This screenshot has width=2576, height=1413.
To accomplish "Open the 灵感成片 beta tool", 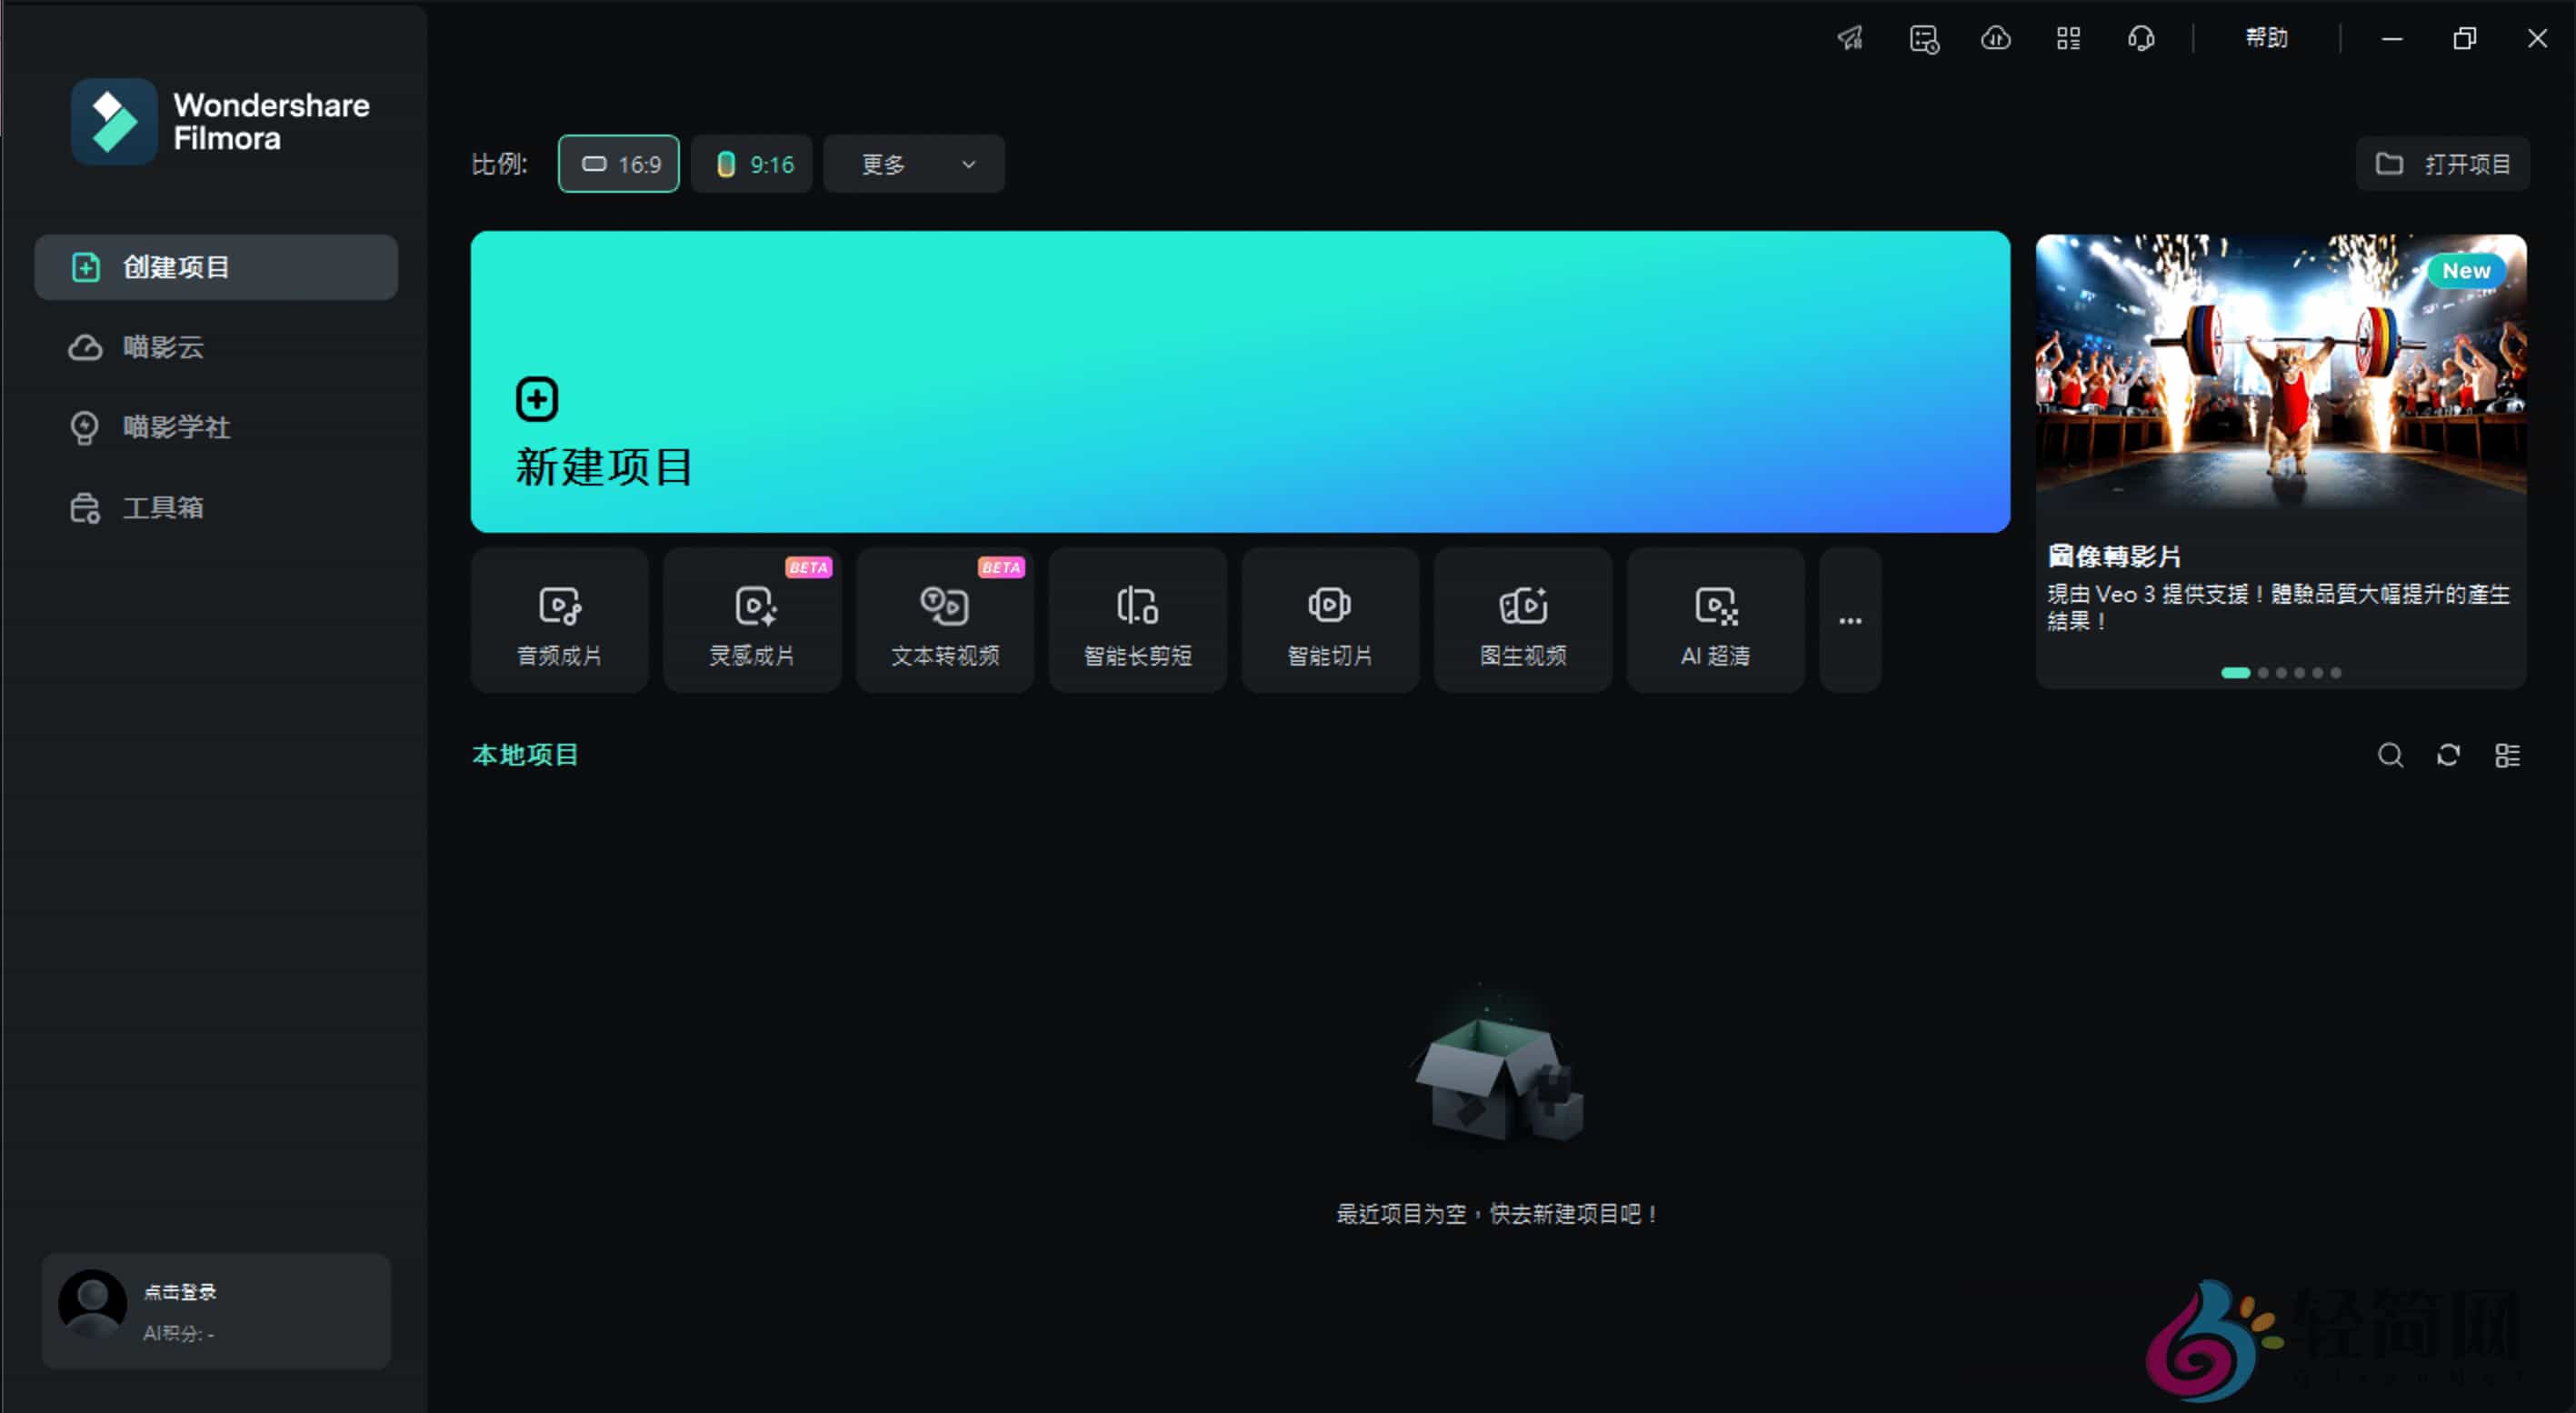I will point(751,620).
